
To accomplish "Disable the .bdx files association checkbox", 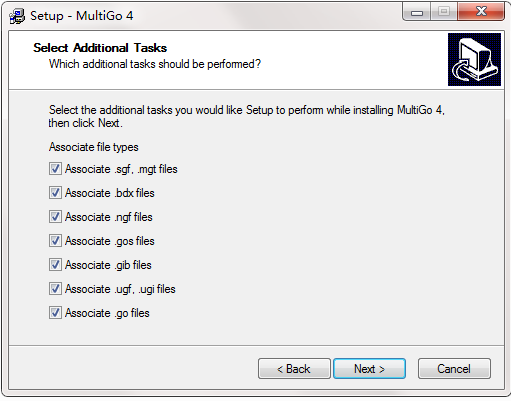I will pyautogui.click(x=55, y=193).
